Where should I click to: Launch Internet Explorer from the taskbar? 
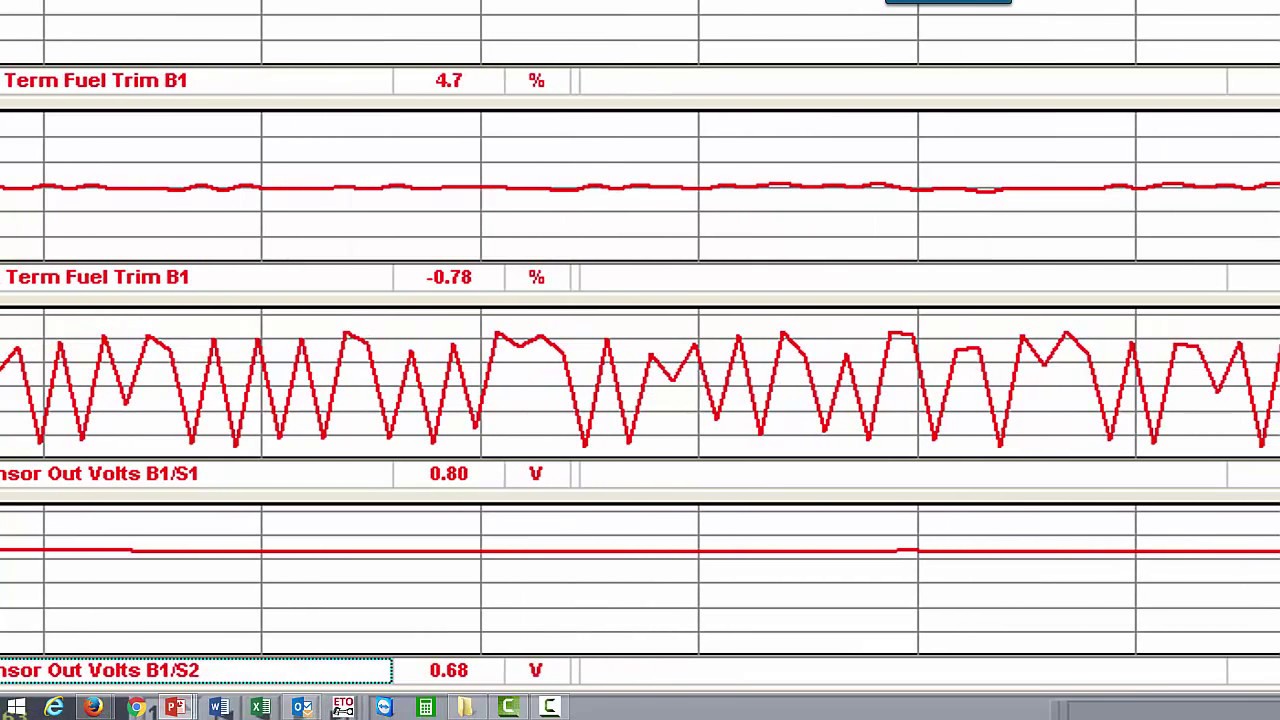point(54,708)
